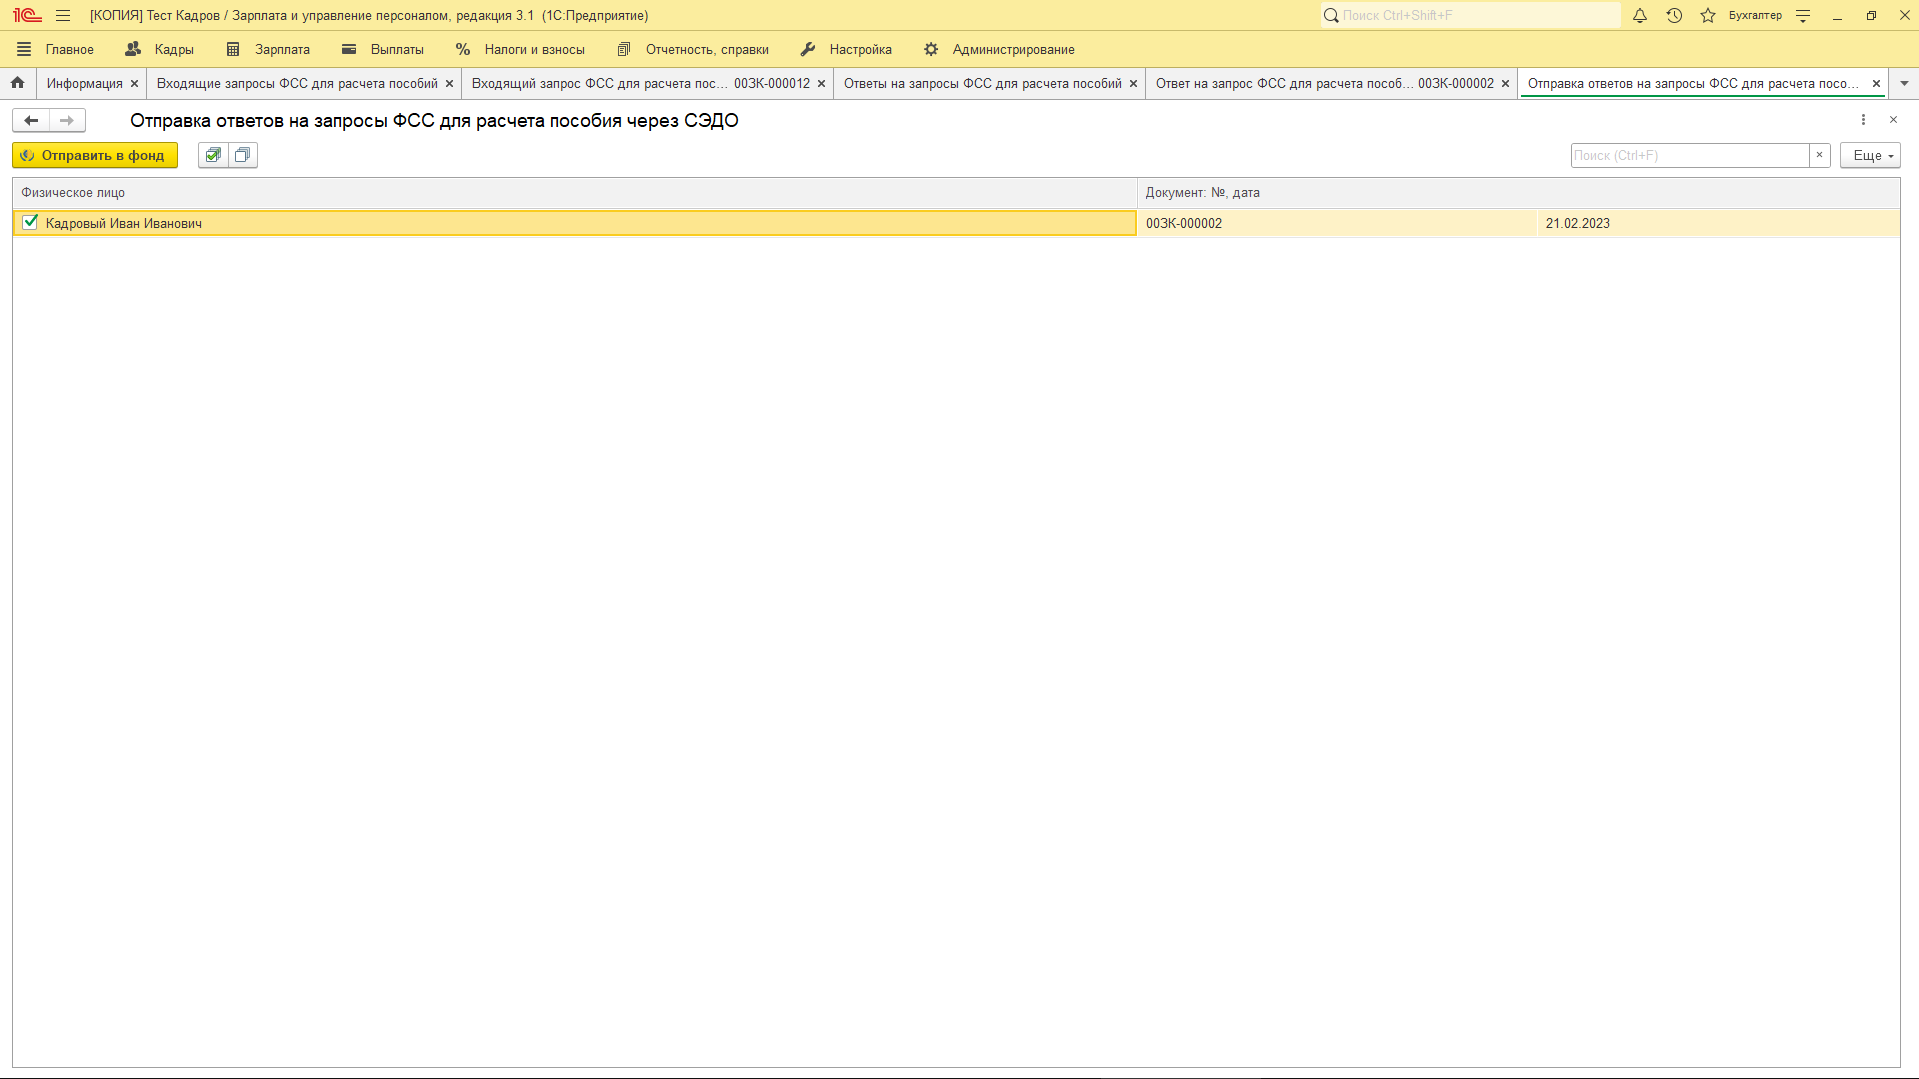Screen dimensions: 1919x1079
Task: Open the main hamburger menu in title bar
Action: click(x=63, y=15)
